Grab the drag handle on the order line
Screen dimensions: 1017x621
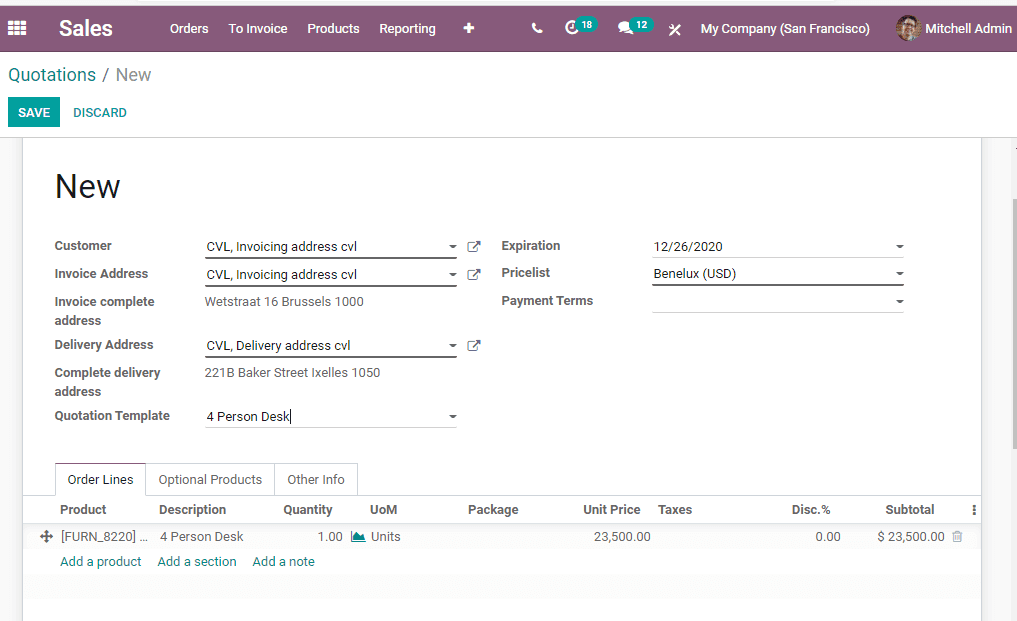click(46, 536)
